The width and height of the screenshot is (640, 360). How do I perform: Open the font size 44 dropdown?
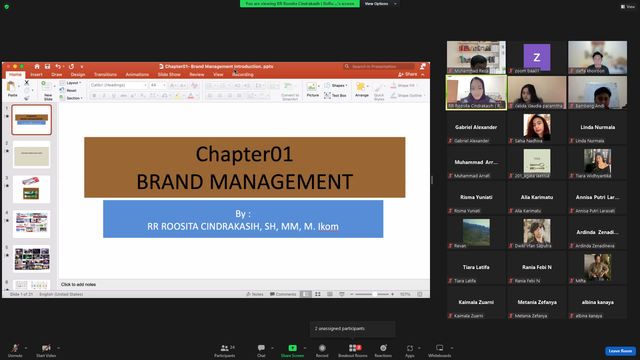click(158, 85)
